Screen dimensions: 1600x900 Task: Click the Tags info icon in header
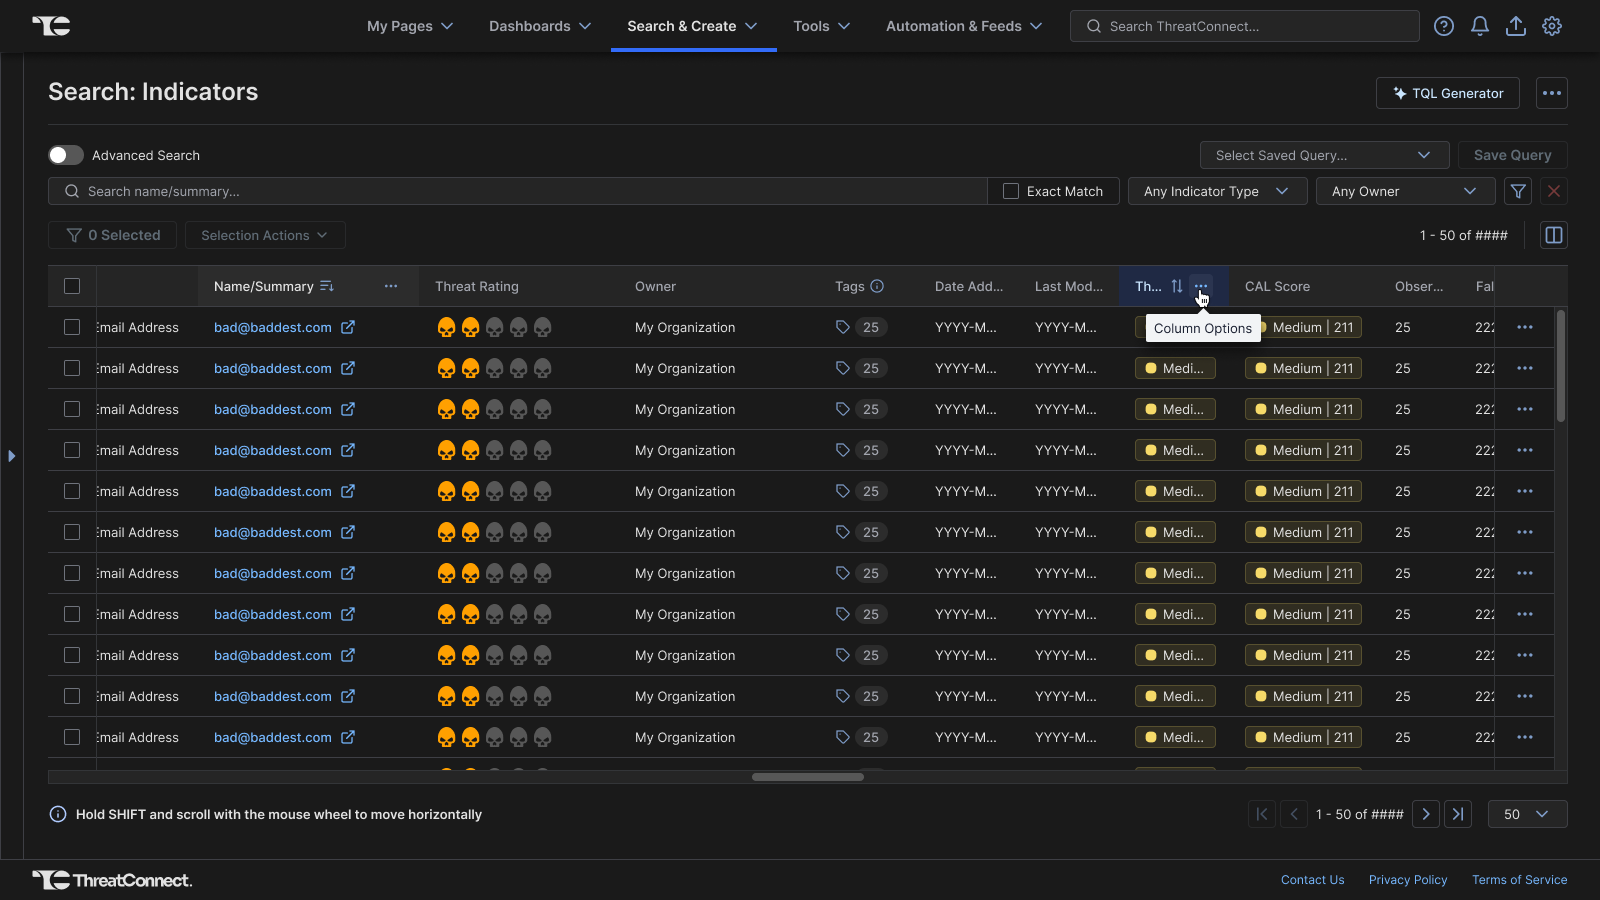877,286
